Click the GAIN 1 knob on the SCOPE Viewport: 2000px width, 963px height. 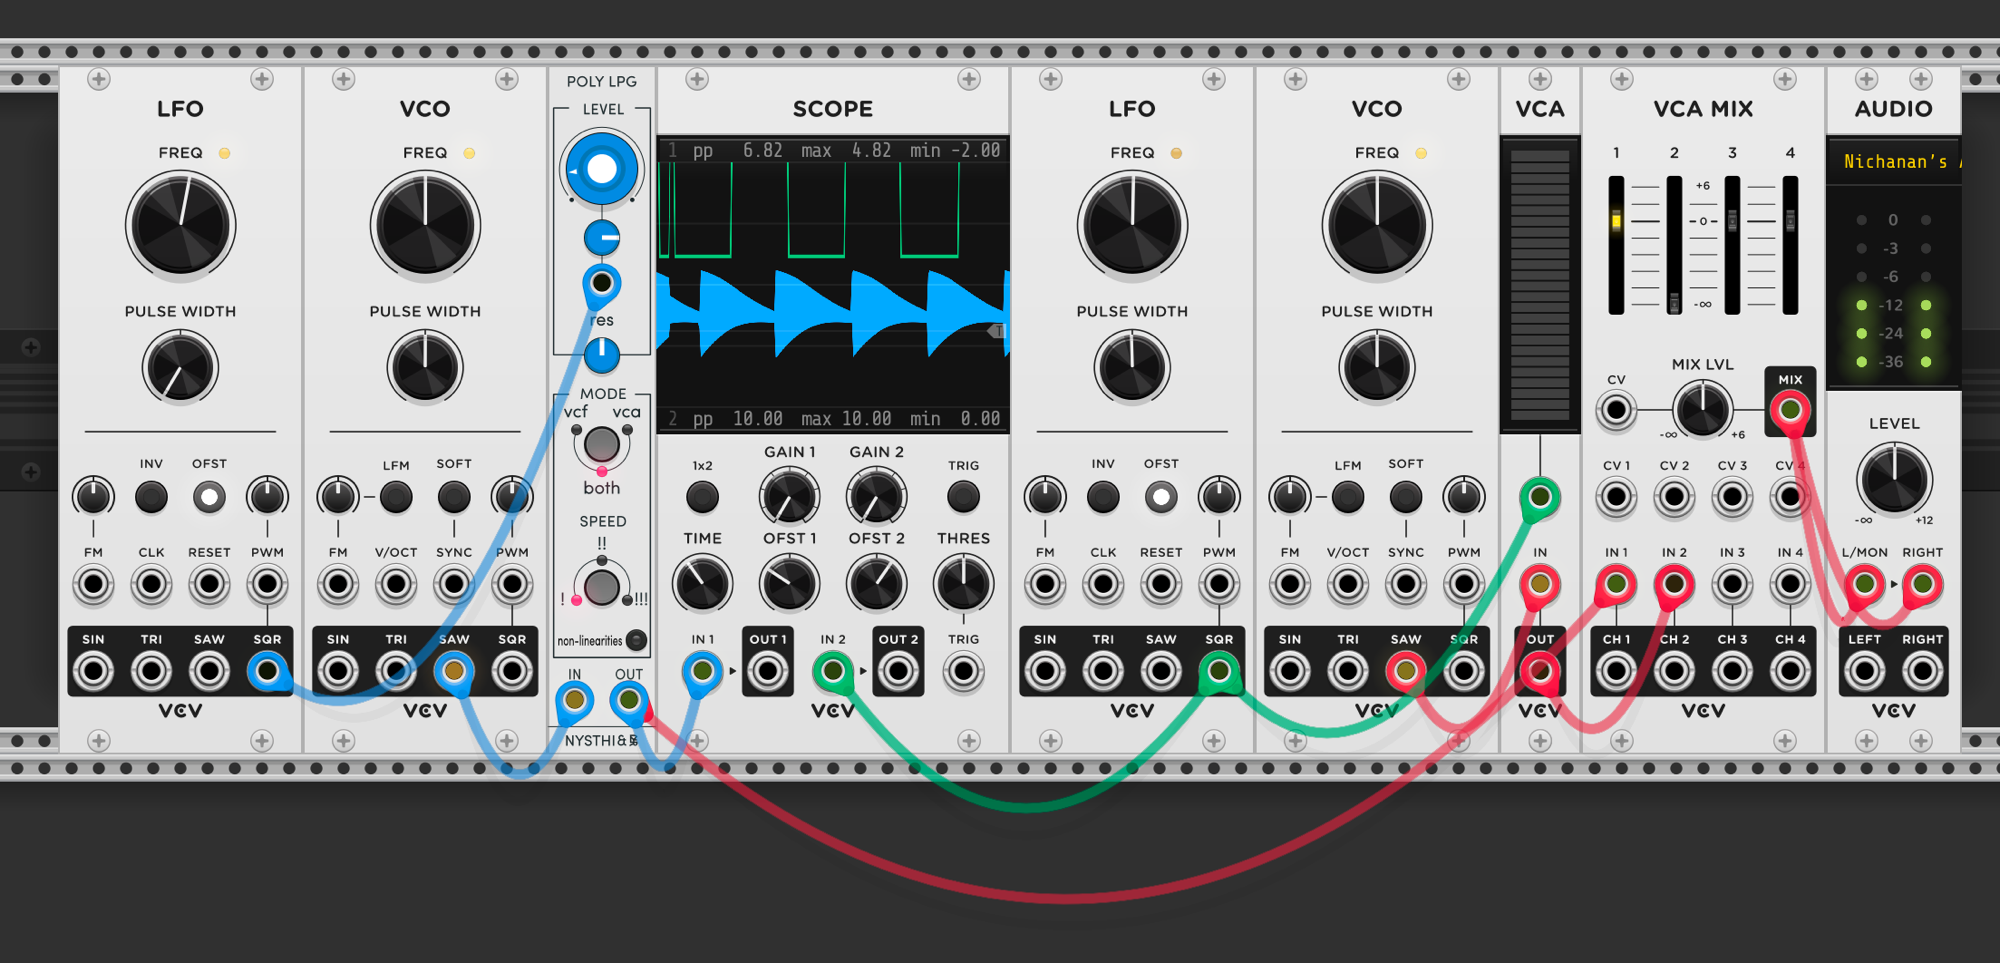[789, 496]
